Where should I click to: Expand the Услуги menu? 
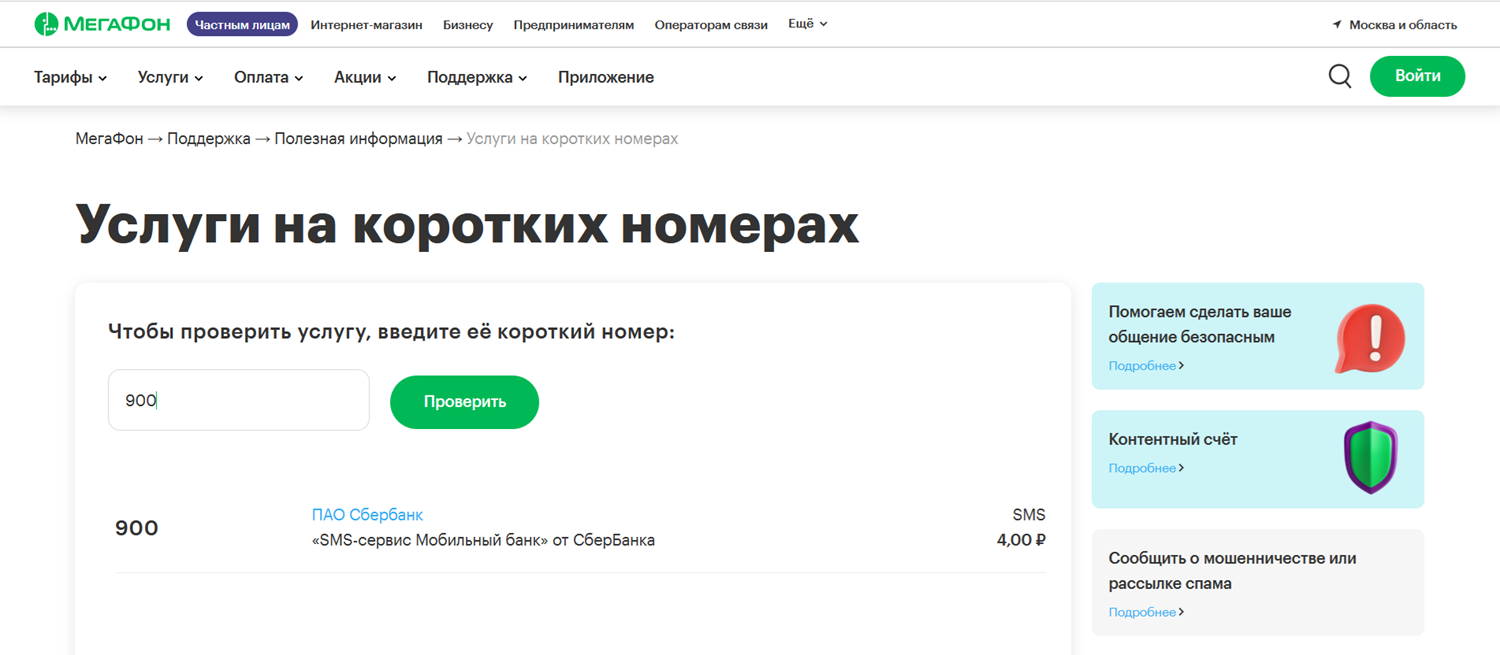(171, 77)
